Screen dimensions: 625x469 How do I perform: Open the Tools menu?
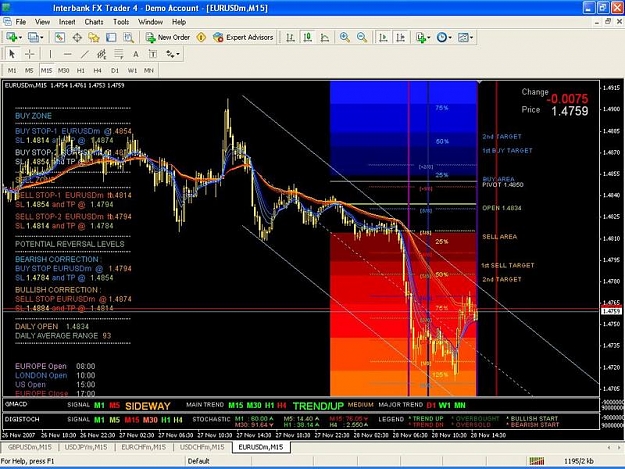121,22
